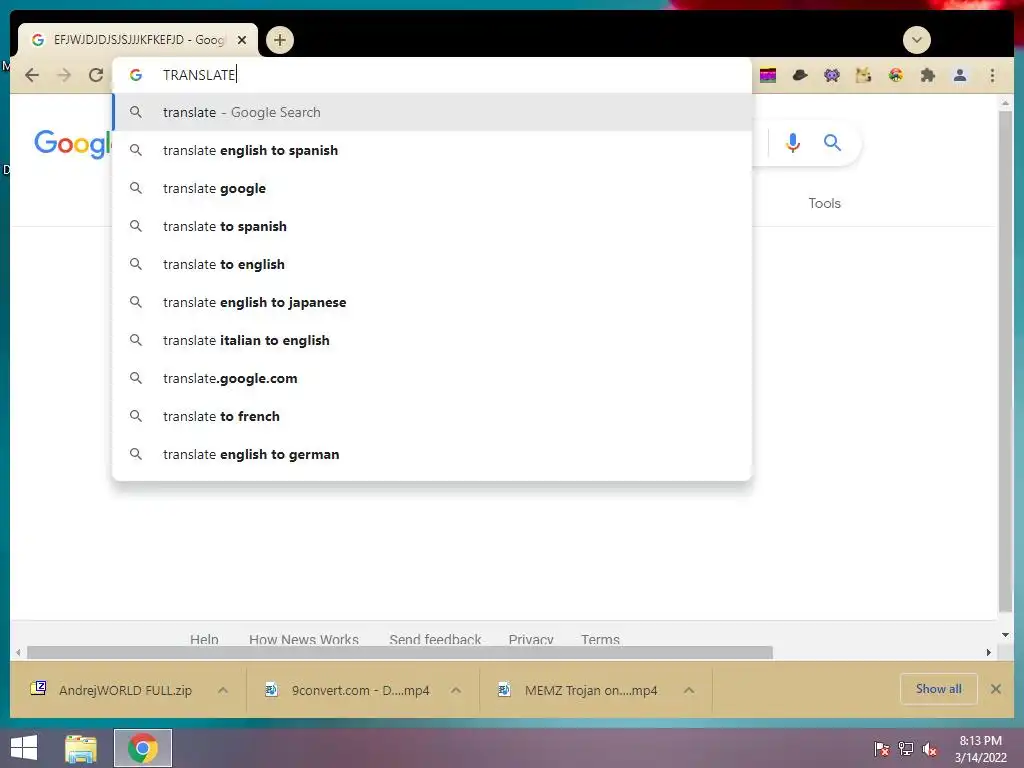Click the vertical scrollbar thumb
The image size is (1024, 768).
click(x=1005, y=361)
